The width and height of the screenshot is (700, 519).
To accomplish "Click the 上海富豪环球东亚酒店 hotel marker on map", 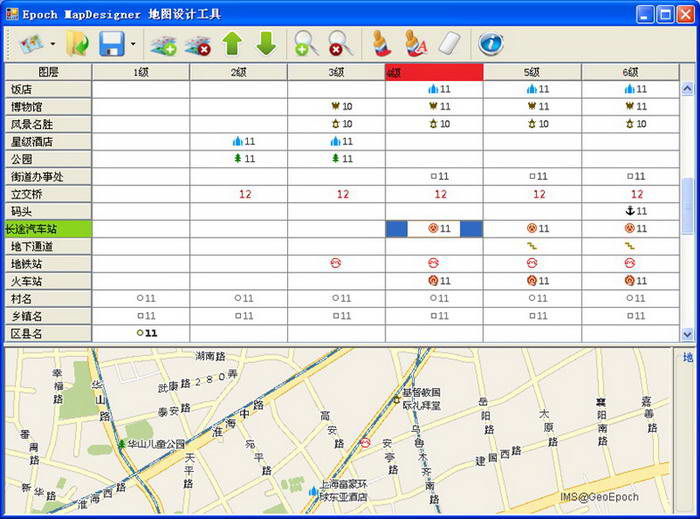I will coord(313,492).
